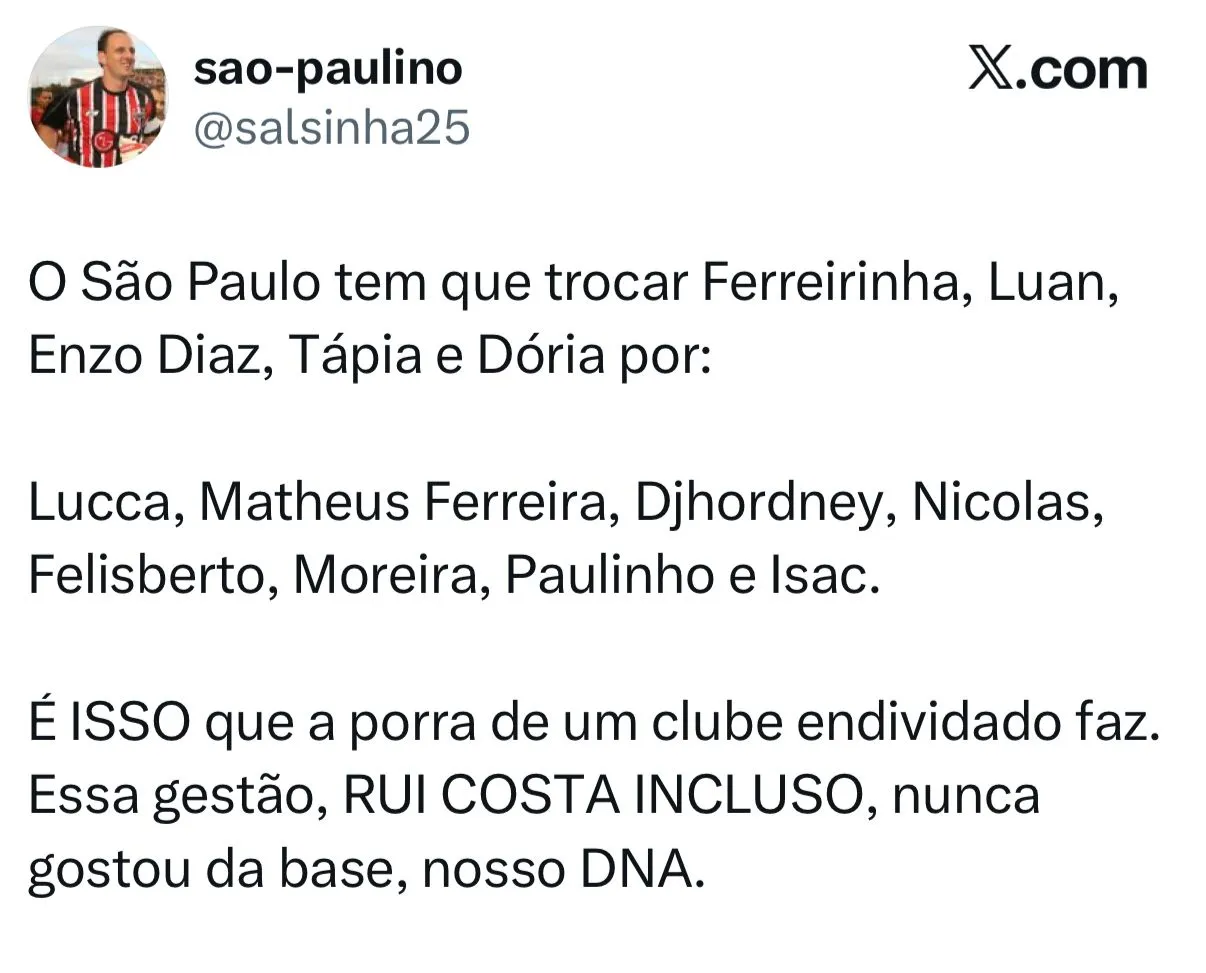Click the X.com logo
This screenshot has width=1206, height=973.
click(x=1057, y=70)
